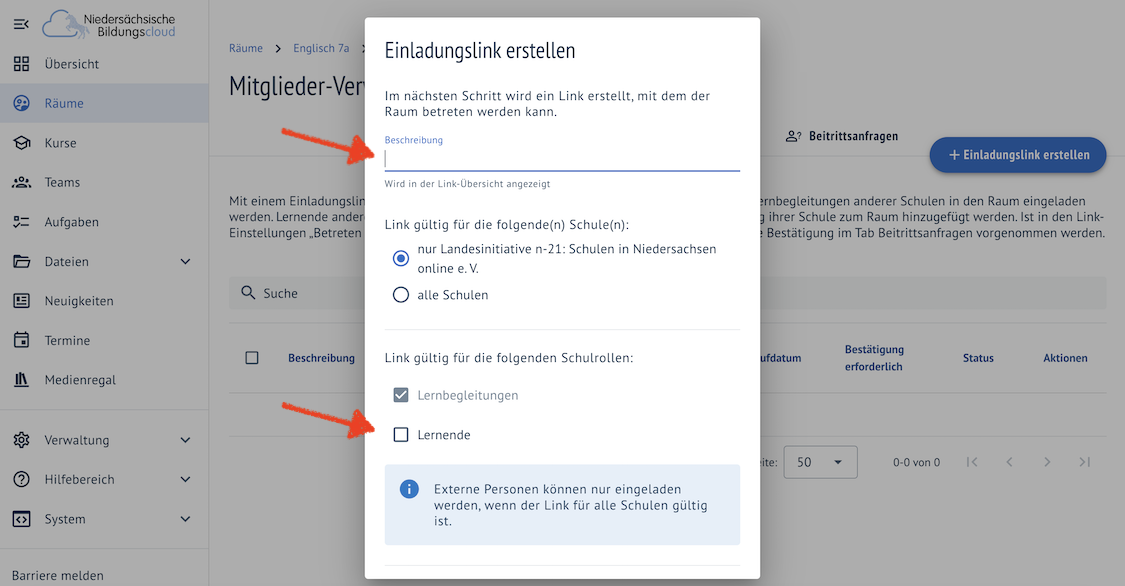Click the Hilfebereich question mark icon
1125x586 pixels.
coord(22,479)
